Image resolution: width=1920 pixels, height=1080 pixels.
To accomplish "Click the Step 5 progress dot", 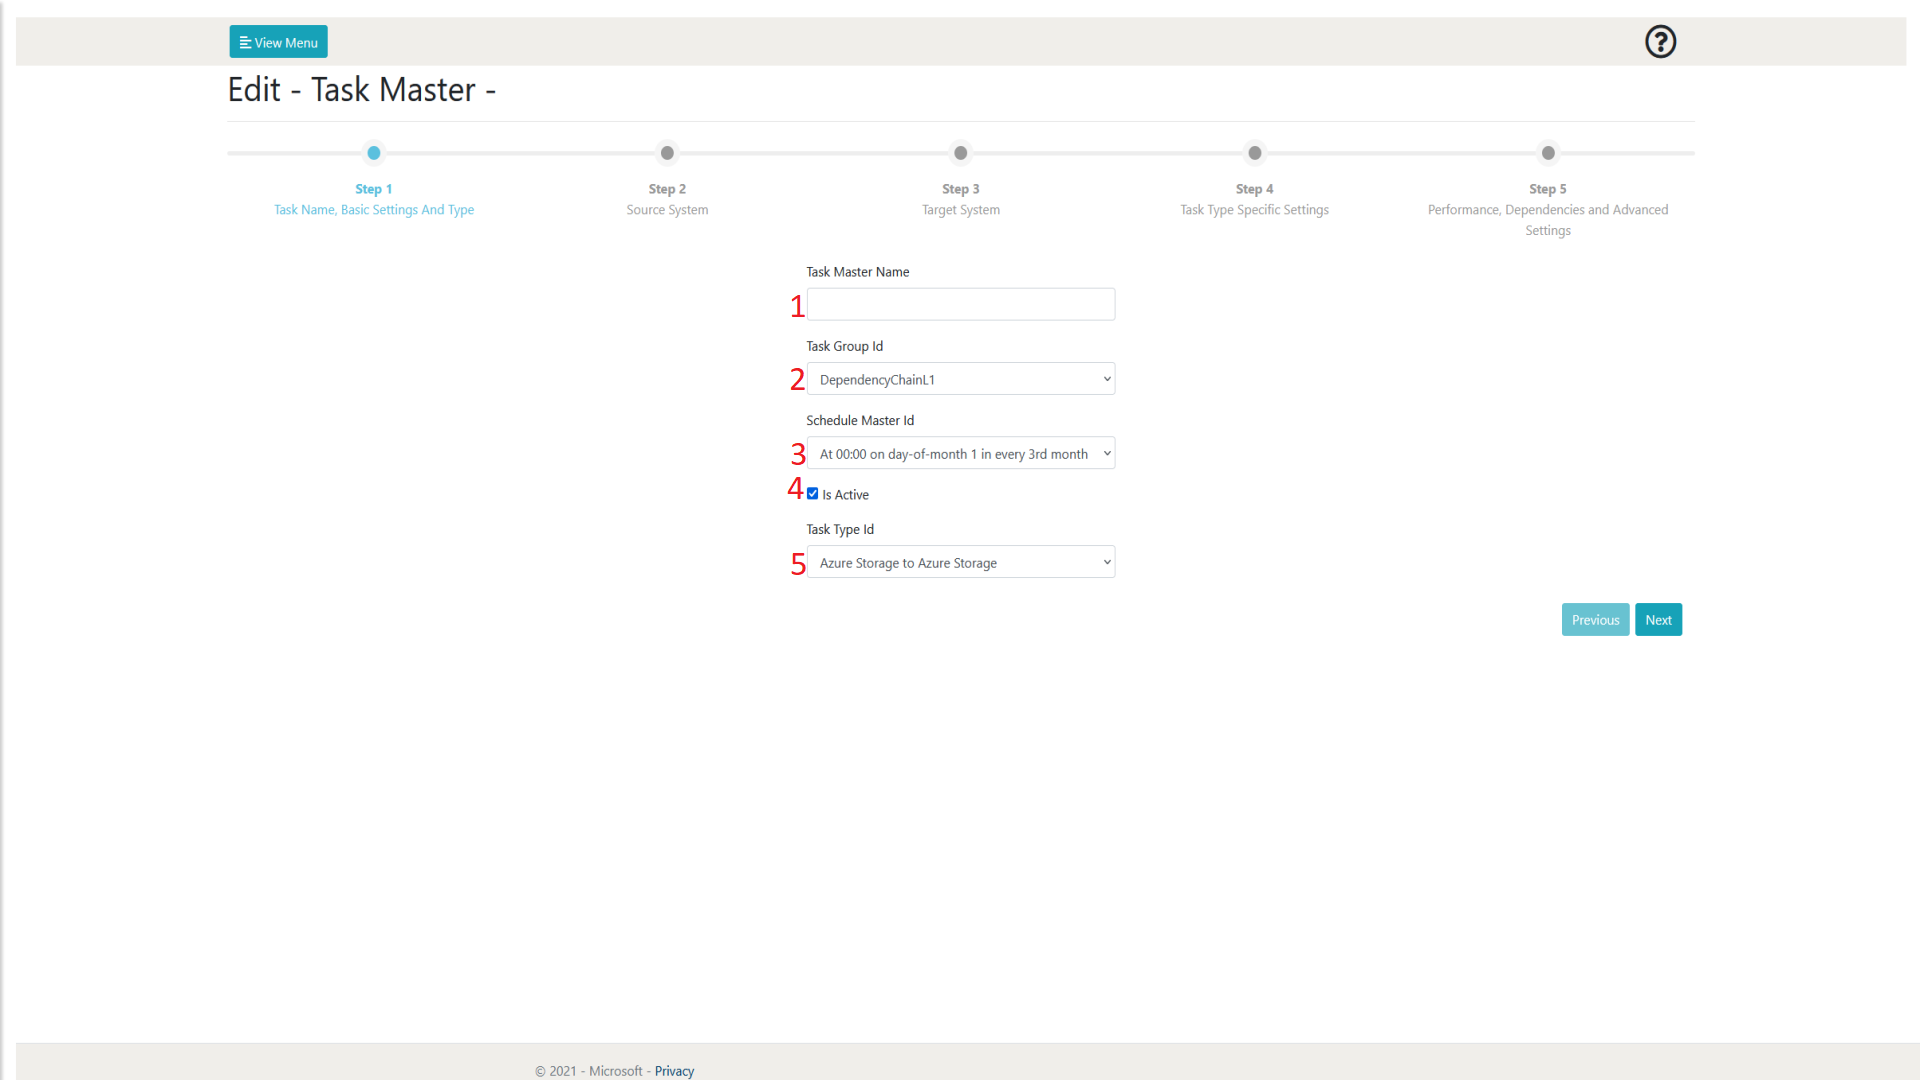I will (1548, 153).
